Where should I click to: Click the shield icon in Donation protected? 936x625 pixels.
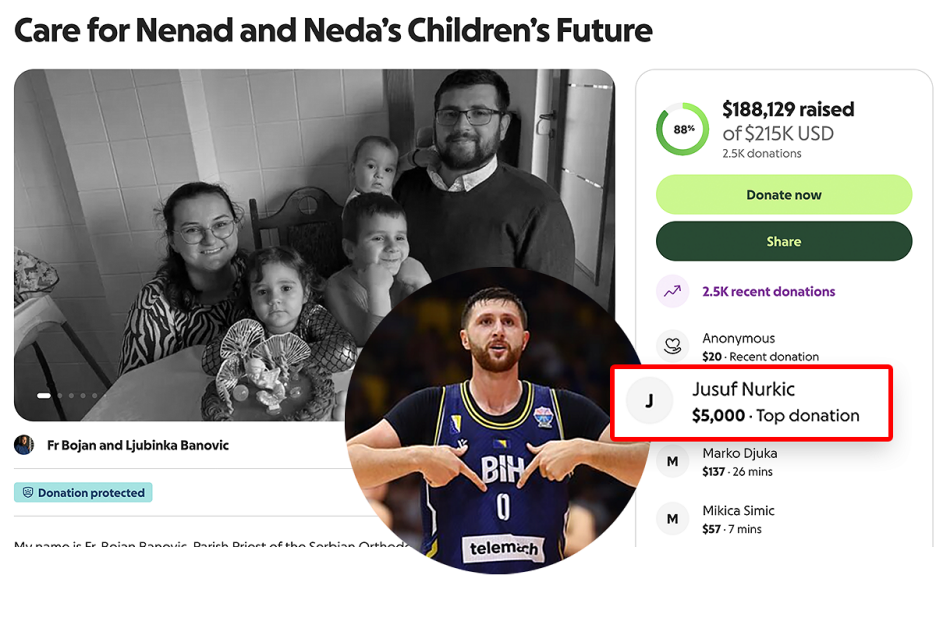28,493
